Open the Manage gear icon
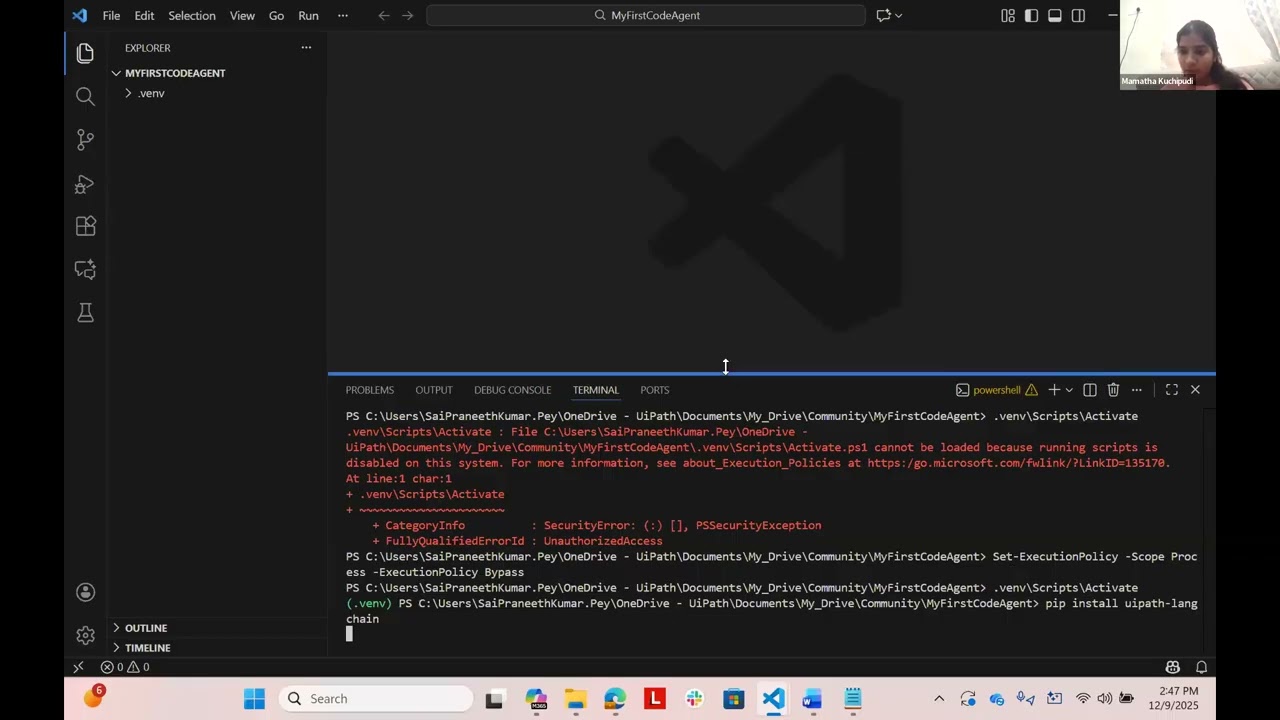 pos(85,635)
